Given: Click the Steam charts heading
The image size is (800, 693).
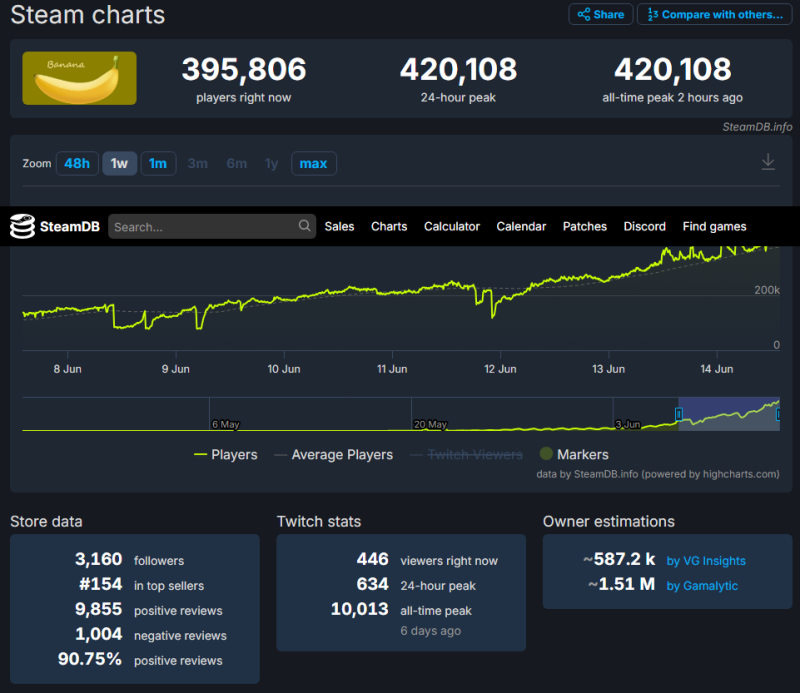Looking at the screenshot, I should (x=88, y=15).
